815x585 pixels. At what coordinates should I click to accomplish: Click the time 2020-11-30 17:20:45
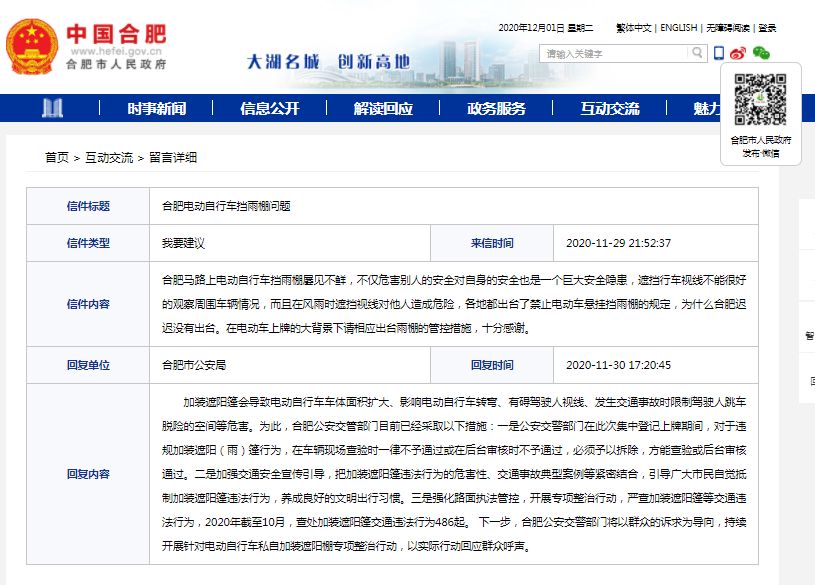619,365
